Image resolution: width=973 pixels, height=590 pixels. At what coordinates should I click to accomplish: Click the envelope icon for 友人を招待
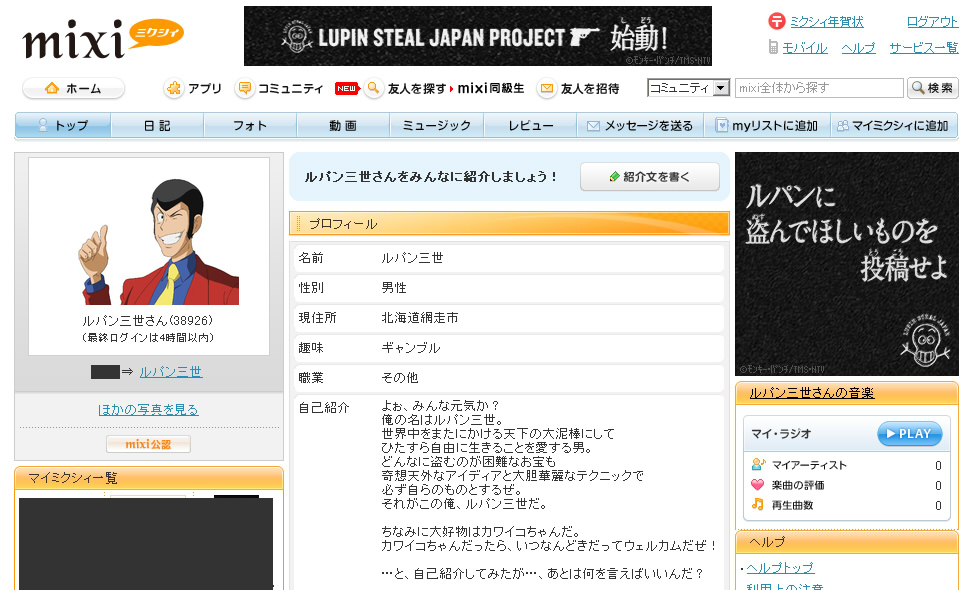pos(547,89)
